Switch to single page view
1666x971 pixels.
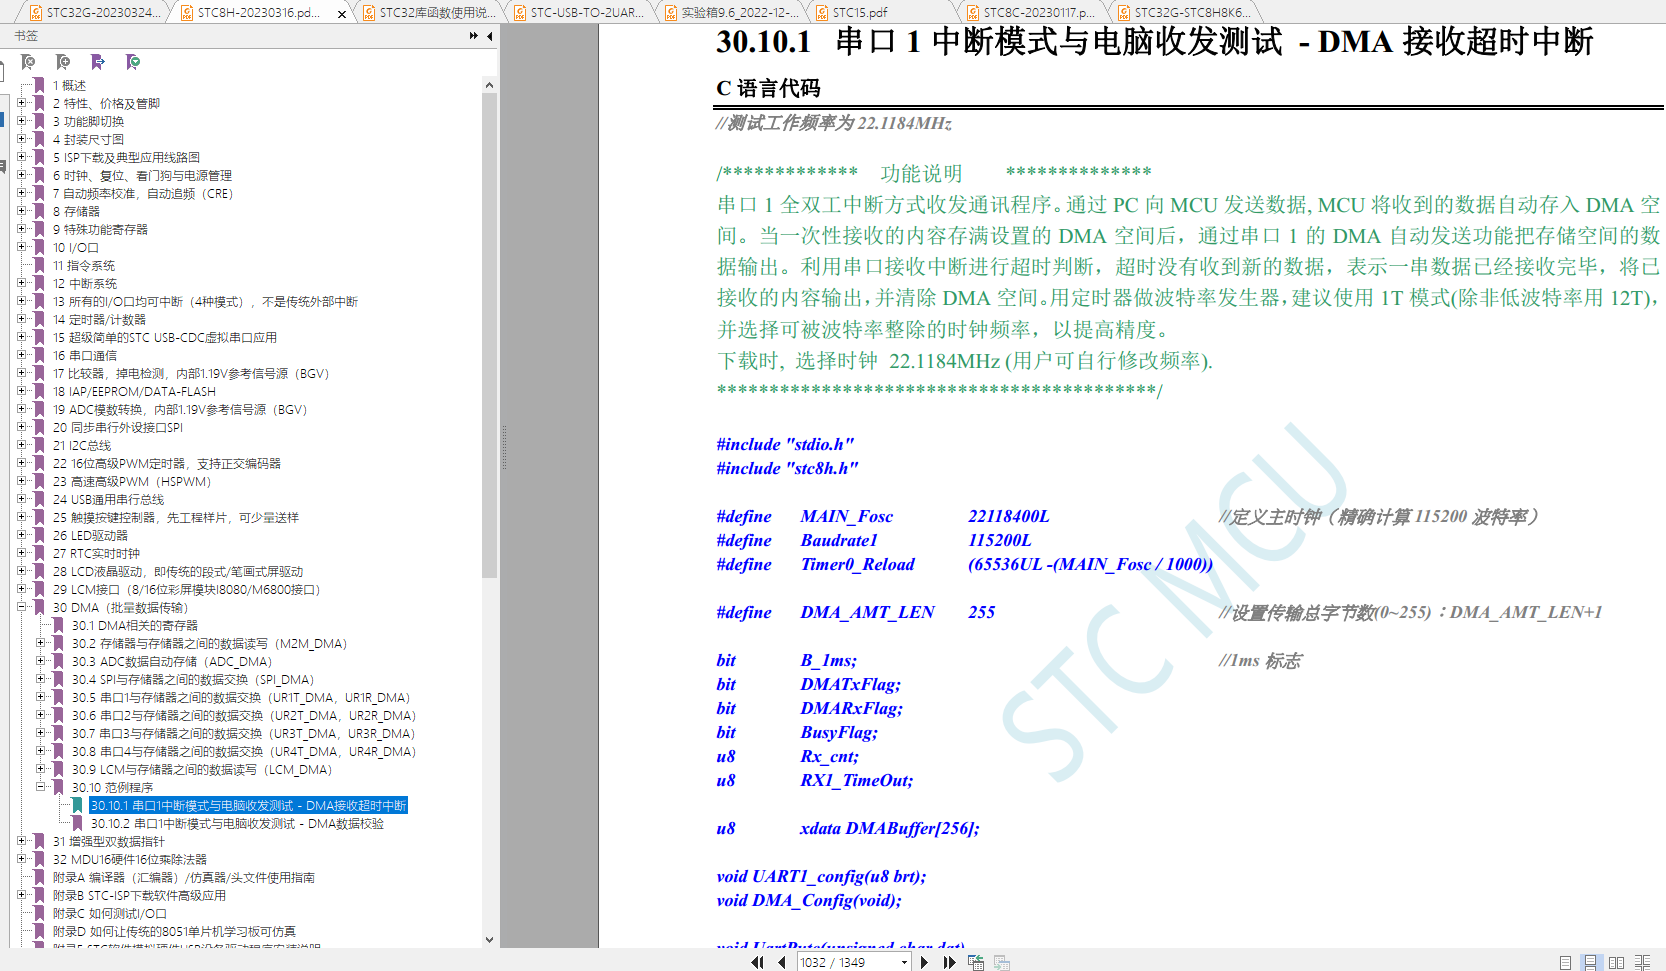pos(1565,962)
